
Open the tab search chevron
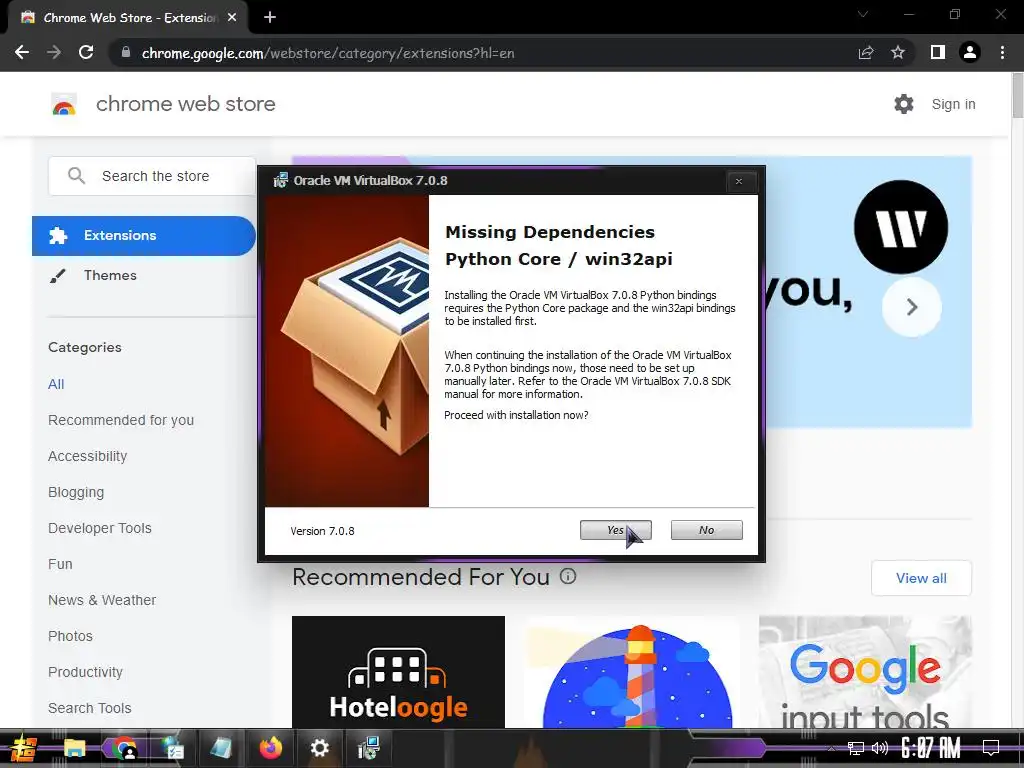tap(863, 14)
